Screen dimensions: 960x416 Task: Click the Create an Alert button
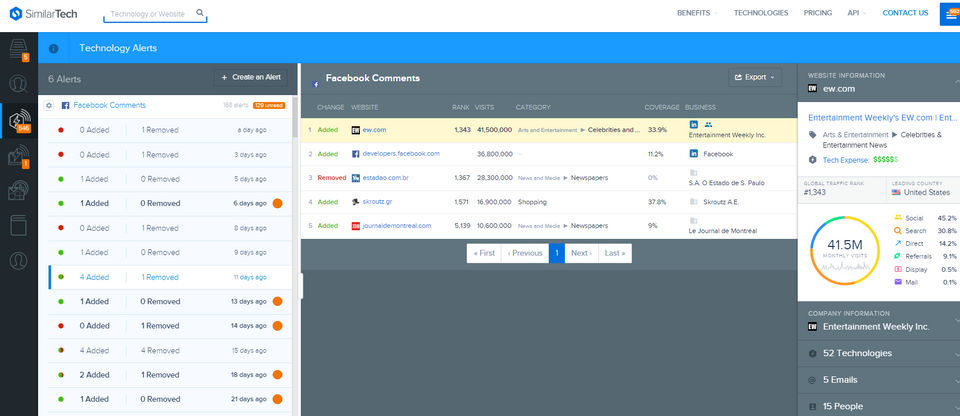click(251, 77)
